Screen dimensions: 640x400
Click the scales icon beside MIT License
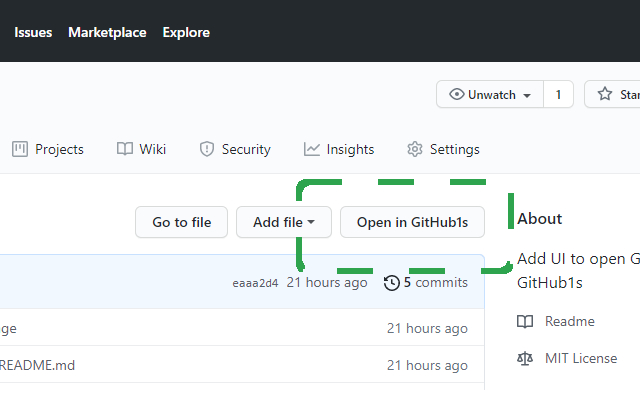pos(525,358)
